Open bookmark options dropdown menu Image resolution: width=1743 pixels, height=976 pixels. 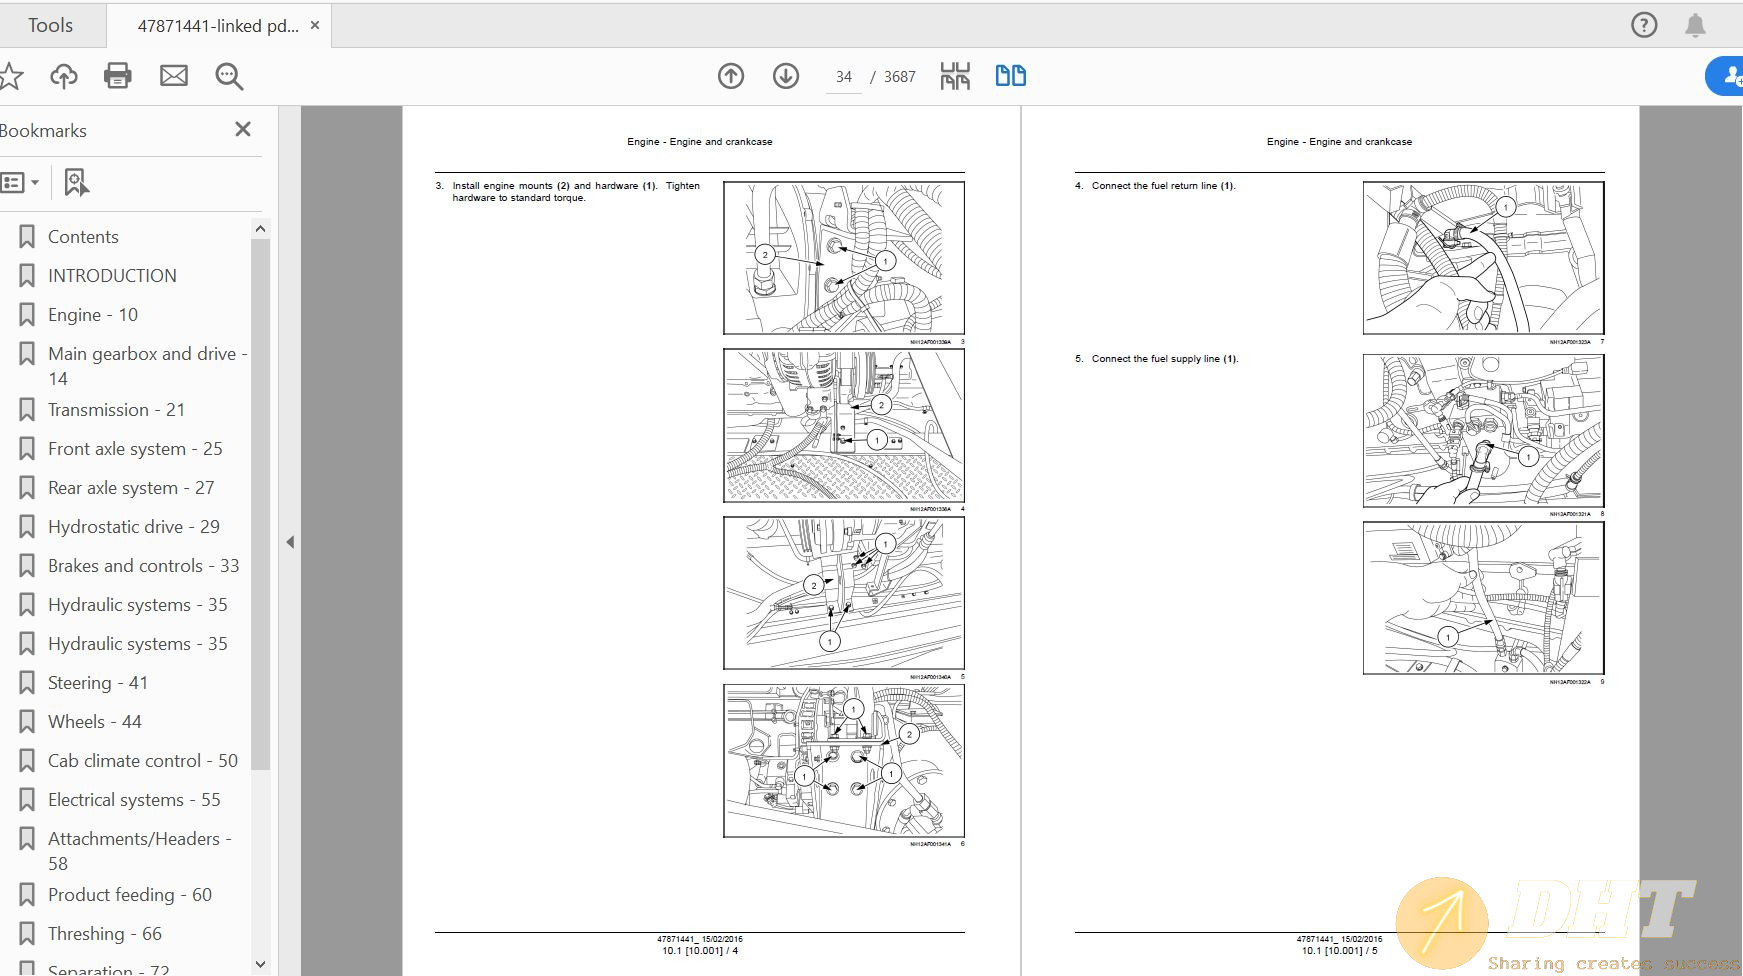(x=20, y=182)
